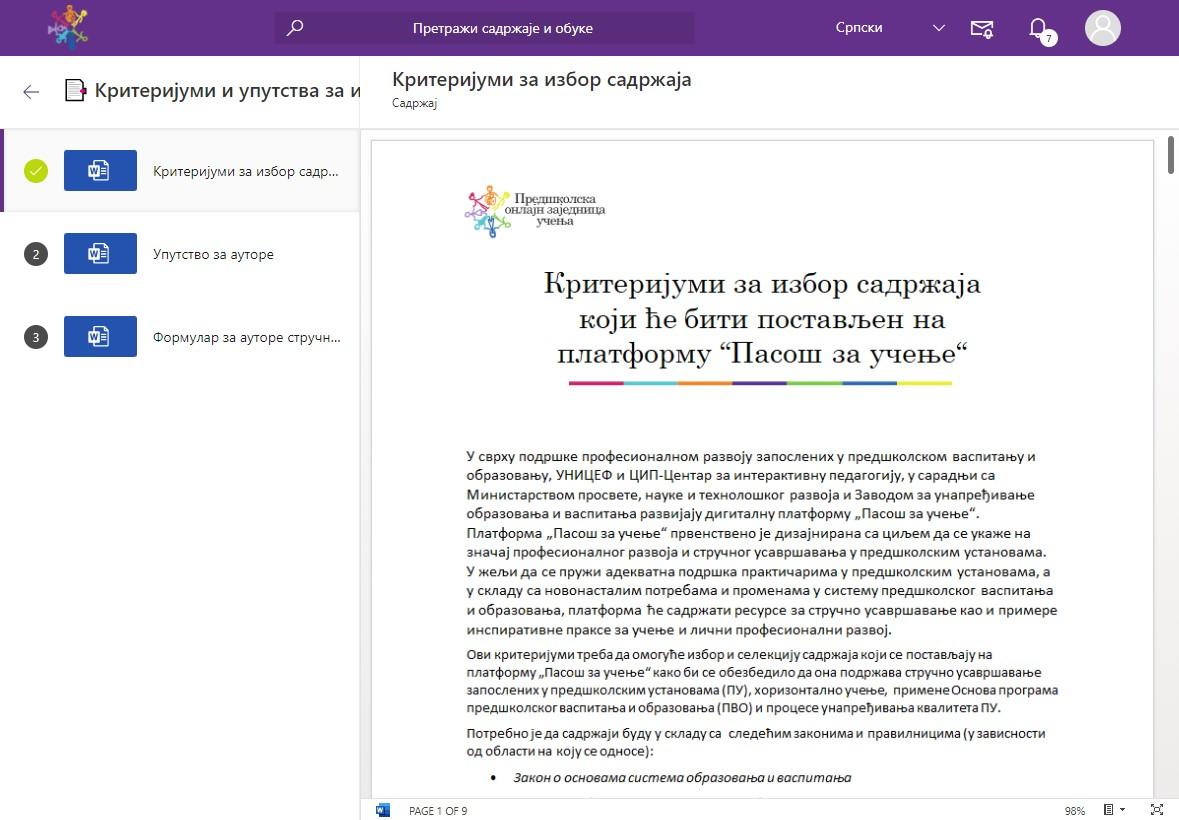
Task: Open the notifications bell icon
Action: tap(1038, 28)
